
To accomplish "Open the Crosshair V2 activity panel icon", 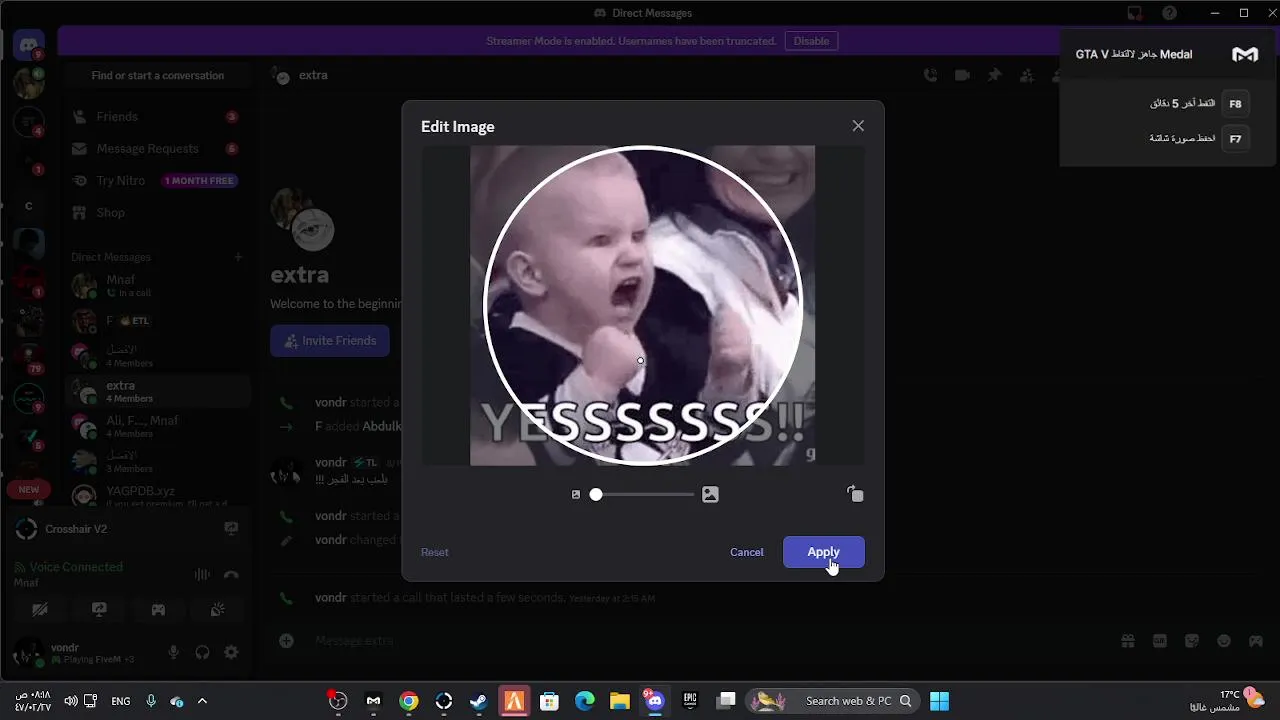I will pyautogui.click(x=231, y=528).
